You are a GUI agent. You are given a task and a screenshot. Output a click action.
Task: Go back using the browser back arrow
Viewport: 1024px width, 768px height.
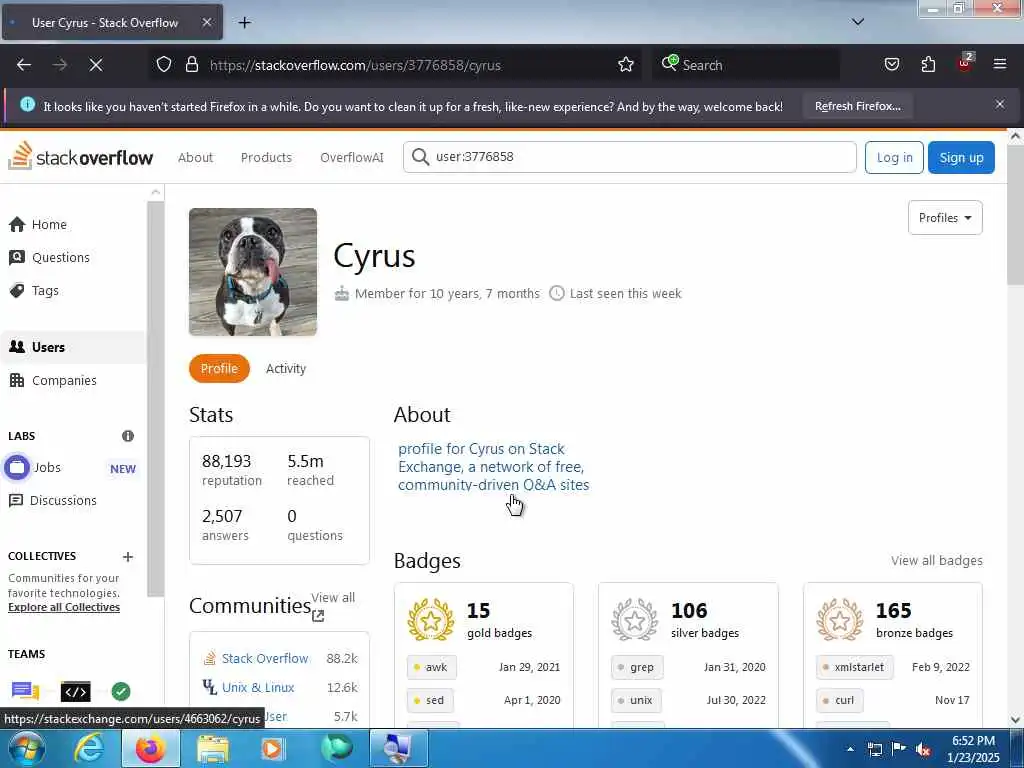(24, 65)
